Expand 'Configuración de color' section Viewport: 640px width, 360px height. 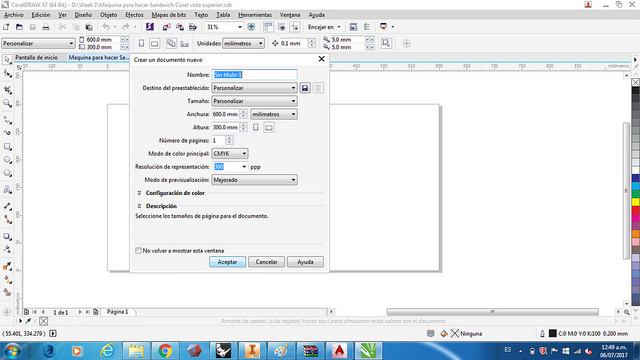click(x=139, y=193)
